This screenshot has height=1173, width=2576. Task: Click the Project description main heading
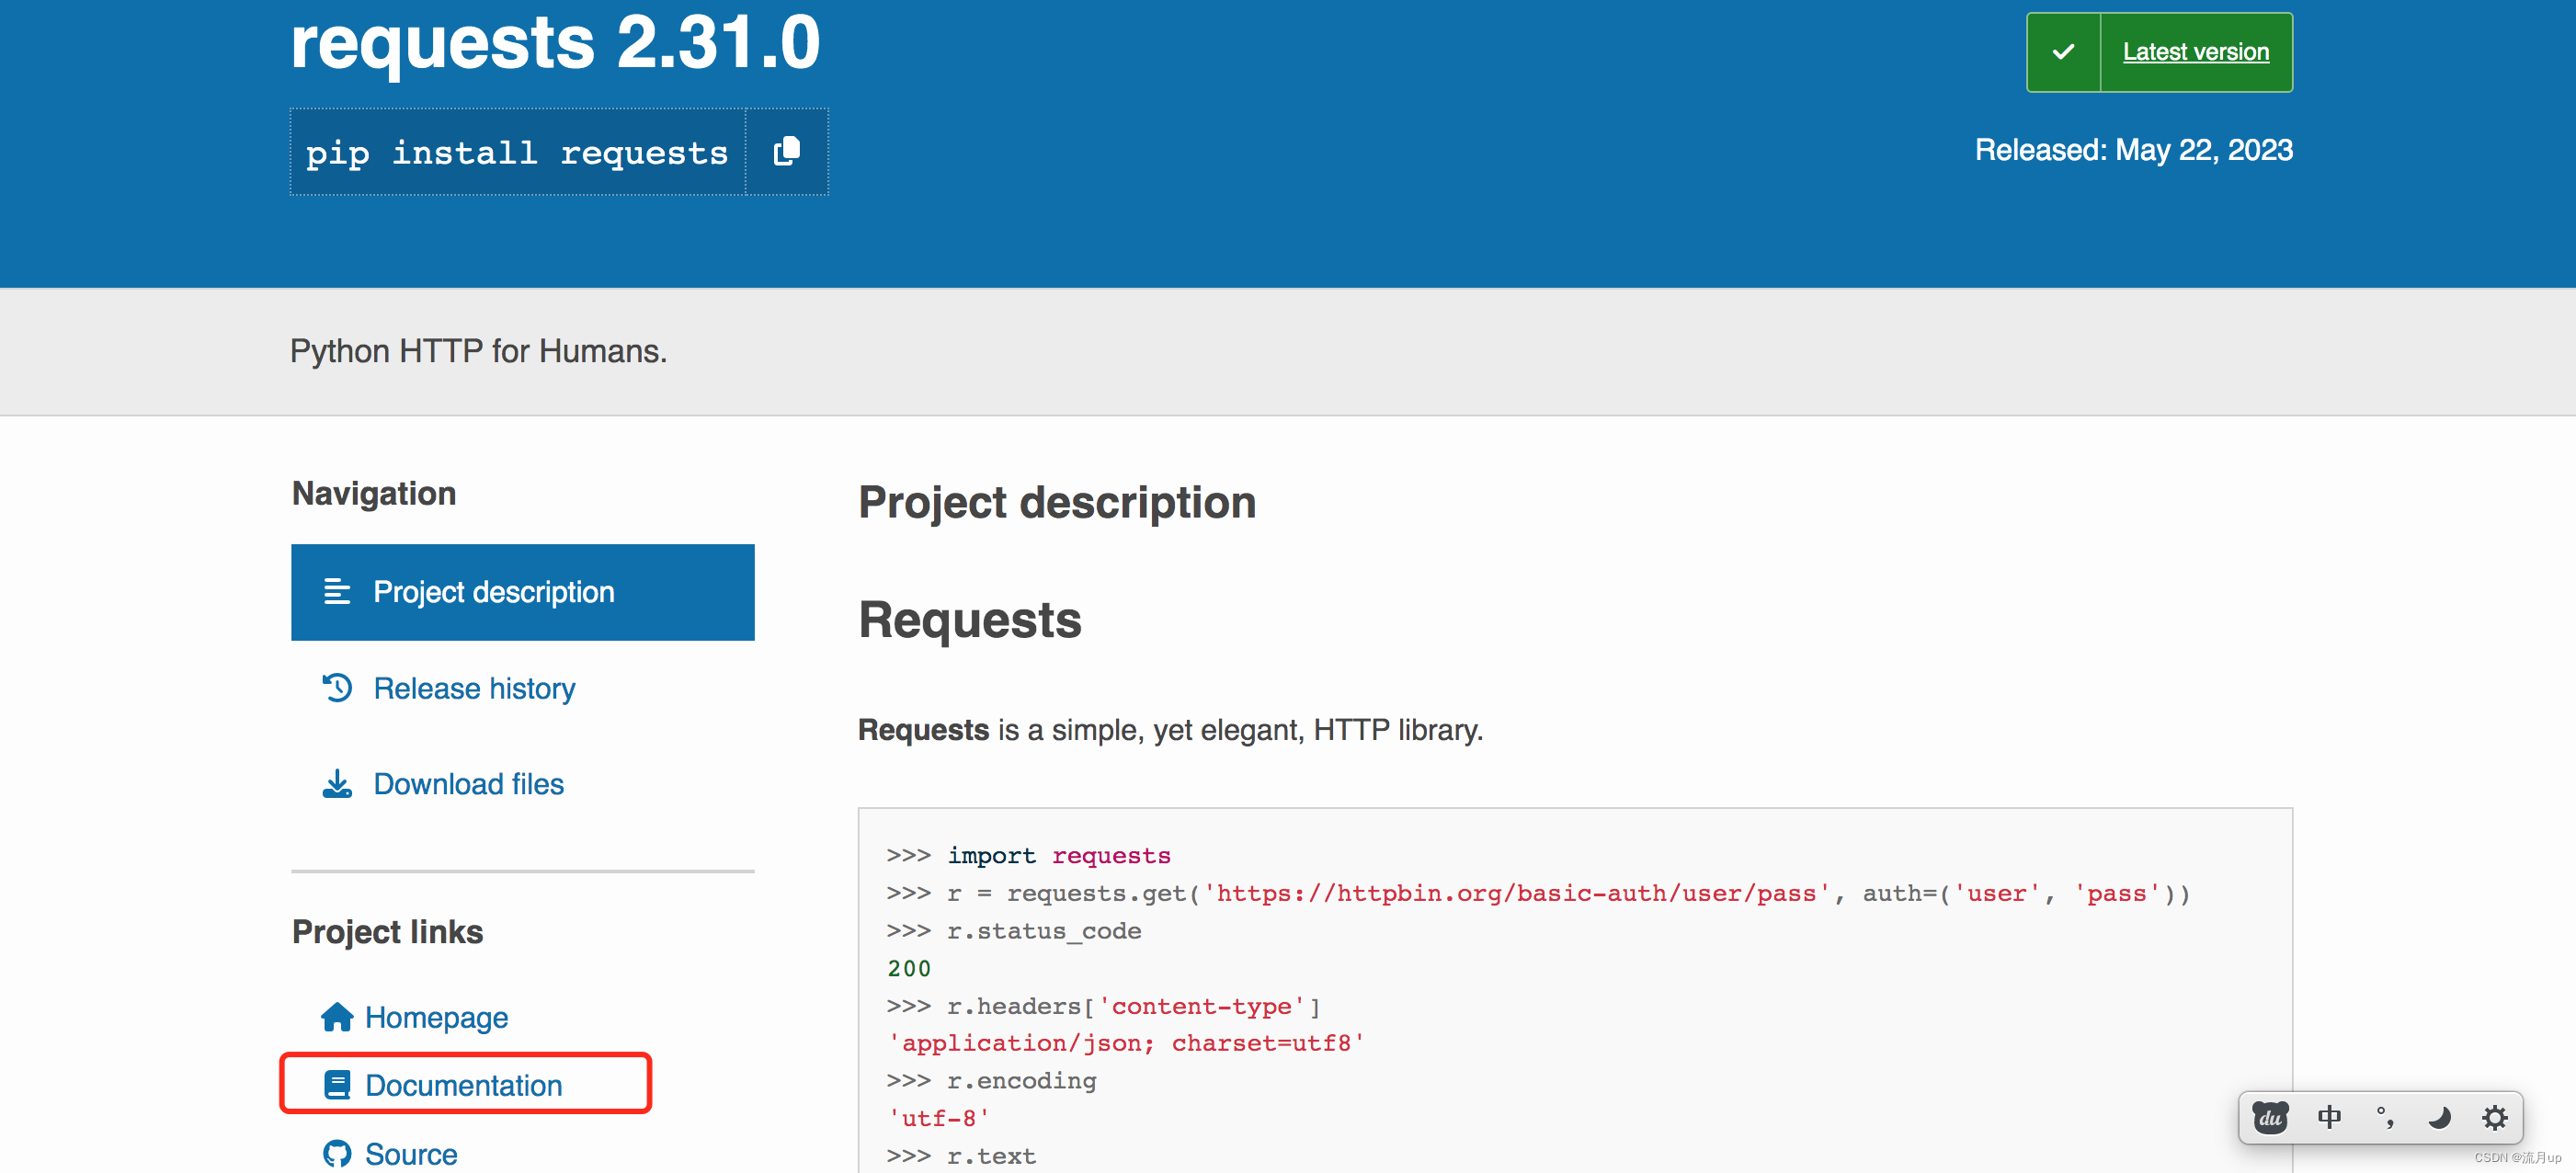coord(1057,502)
